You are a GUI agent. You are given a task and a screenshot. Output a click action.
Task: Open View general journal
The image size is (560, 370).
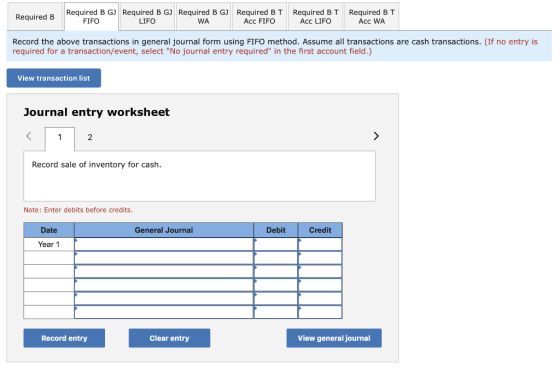pos(334,338)
